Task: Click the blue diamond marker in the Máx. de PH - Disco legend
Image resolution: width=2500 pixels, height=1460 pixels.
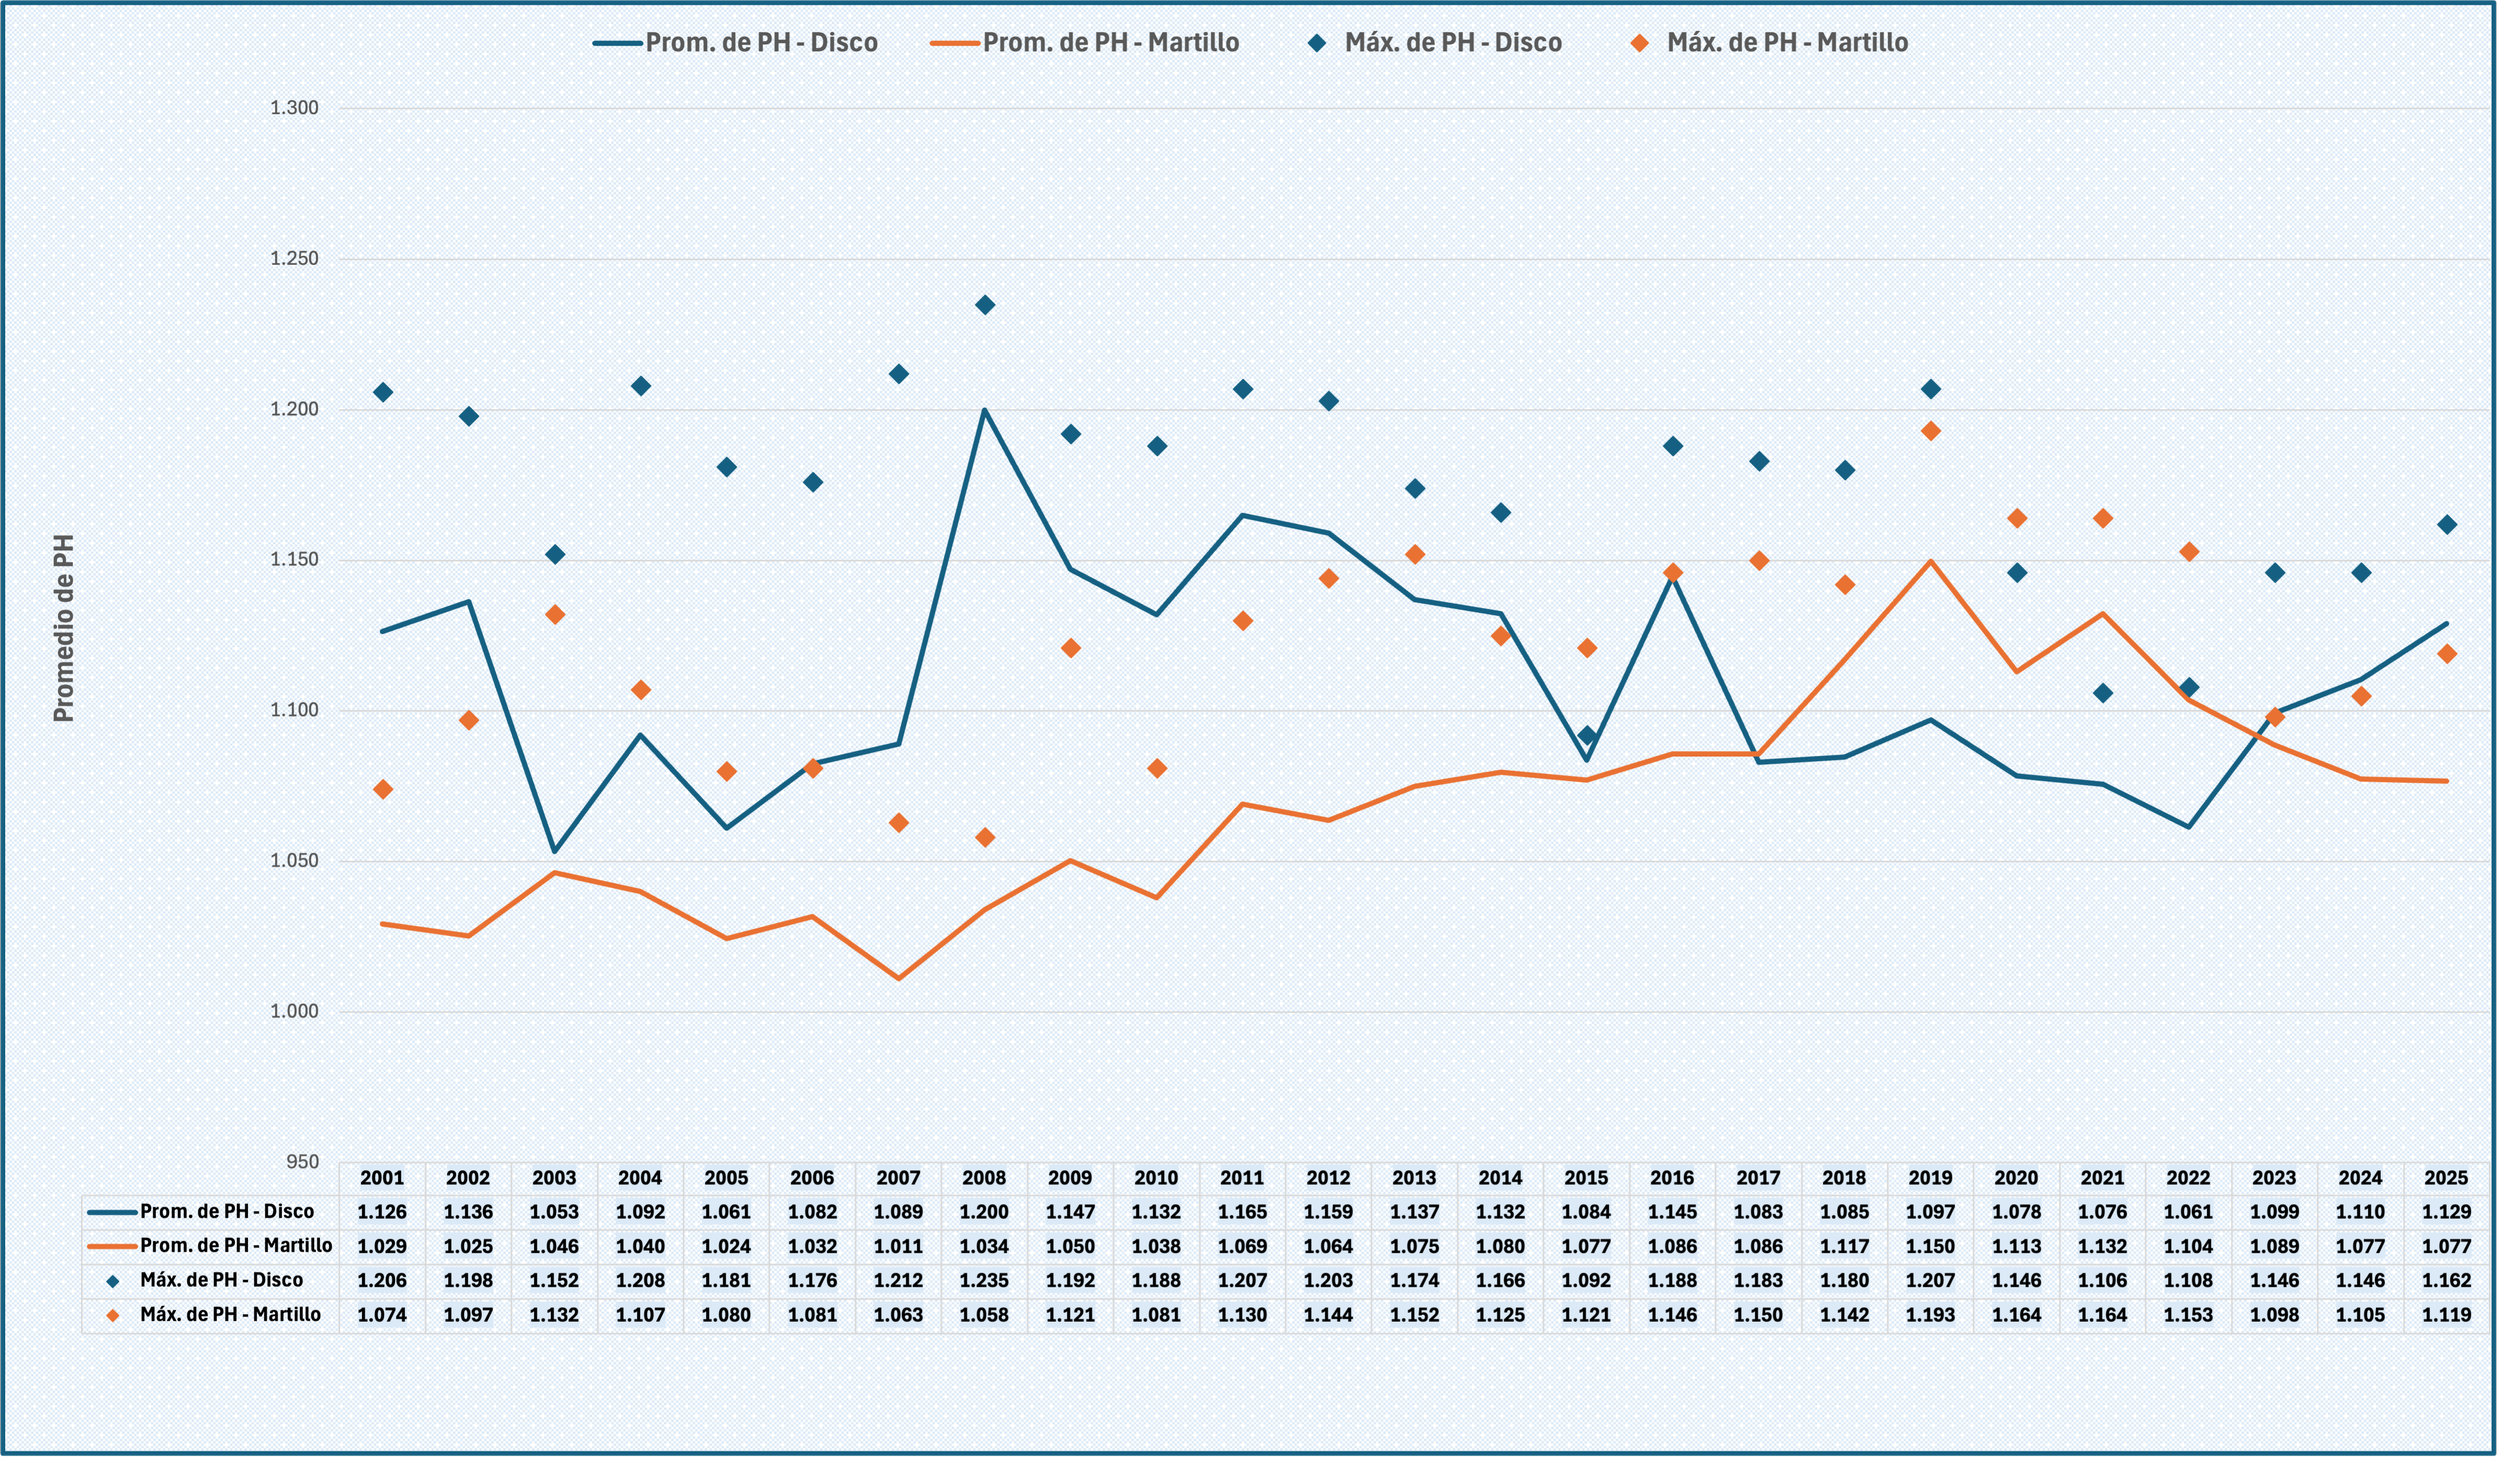Action: click(x=1318, y=43)
